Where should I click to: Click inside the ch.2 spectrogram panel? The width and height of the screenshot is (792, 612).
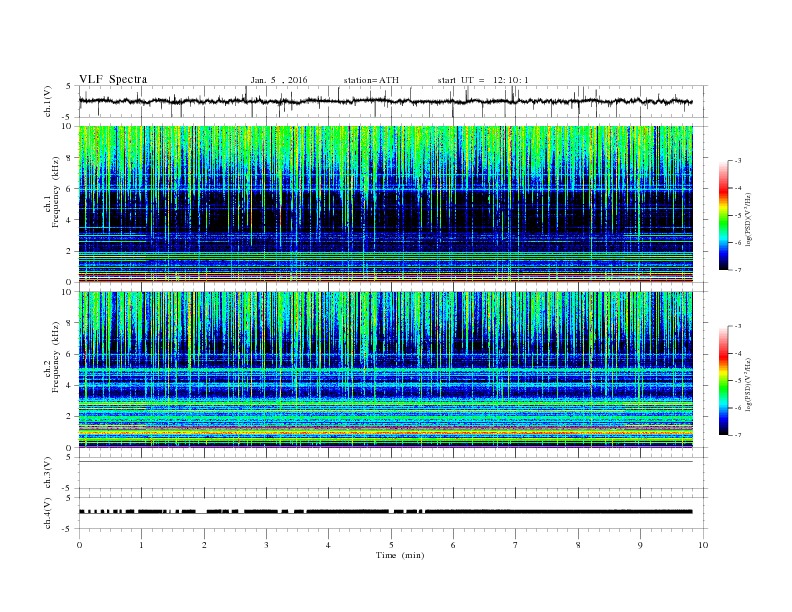click(385, 369)
